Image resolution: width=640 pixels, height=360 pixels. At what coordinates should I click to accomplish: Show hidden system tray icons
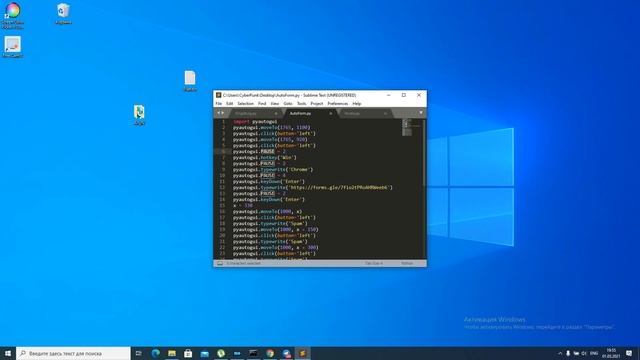tap(560, 353)
